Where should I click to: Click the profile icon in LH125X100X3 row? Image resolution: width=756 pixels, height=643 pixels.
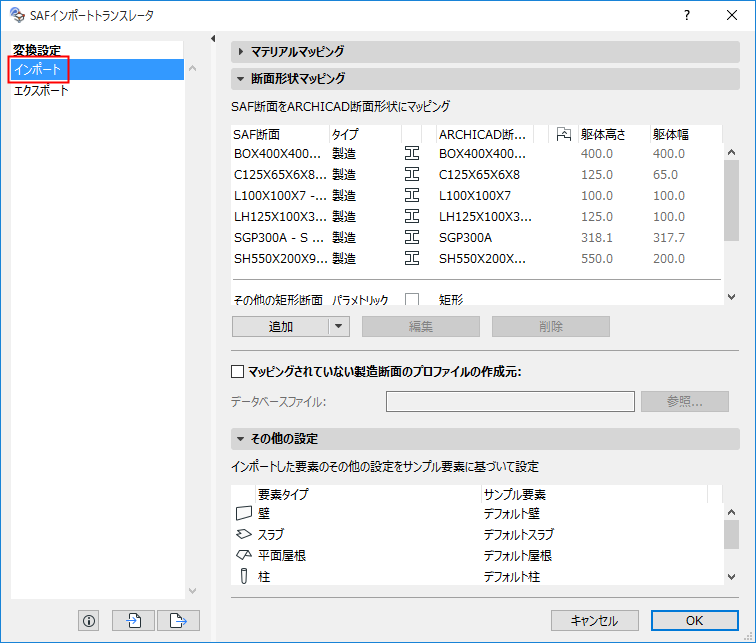(x=412, y=216)
